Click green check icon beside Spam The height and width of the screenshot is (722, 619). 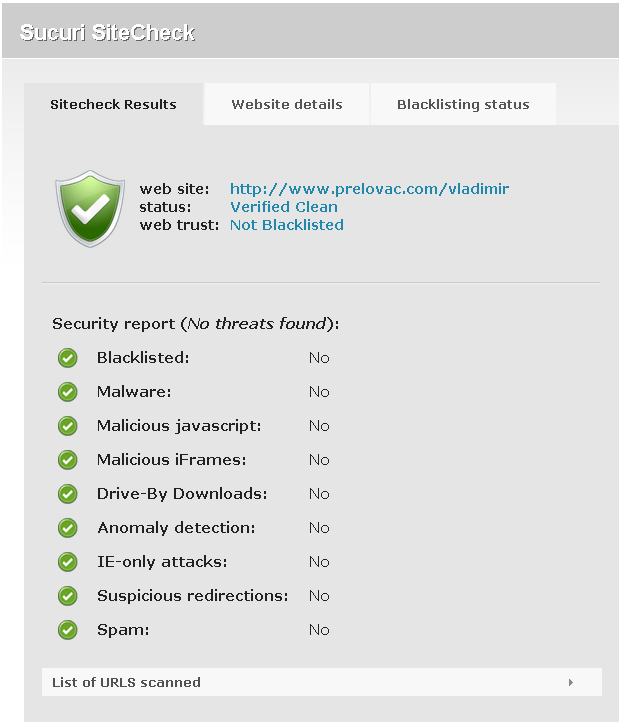coord(68,630)
